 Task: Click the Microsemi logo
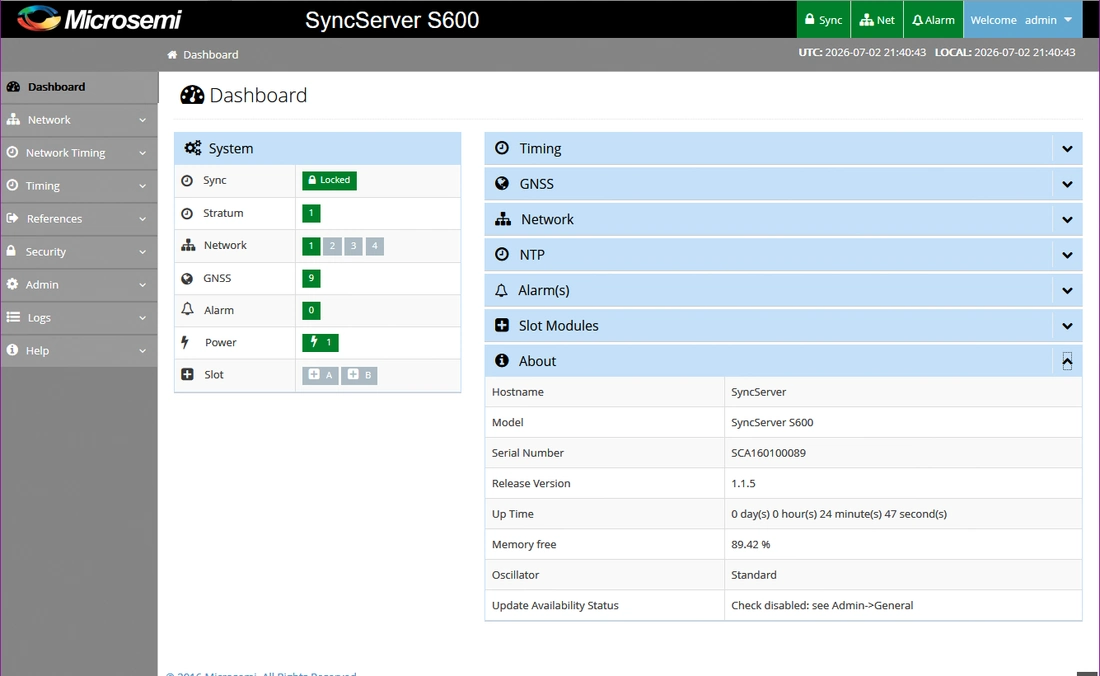(x=100, y=19)
